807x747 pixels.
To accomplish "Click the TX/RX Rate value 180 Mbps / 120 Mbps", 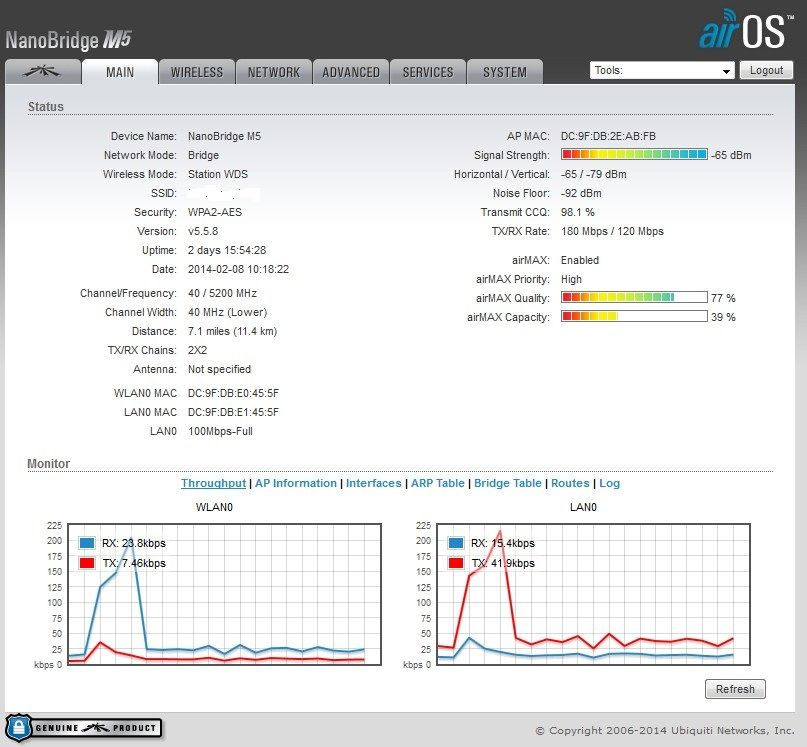I will tap(612, 231).
